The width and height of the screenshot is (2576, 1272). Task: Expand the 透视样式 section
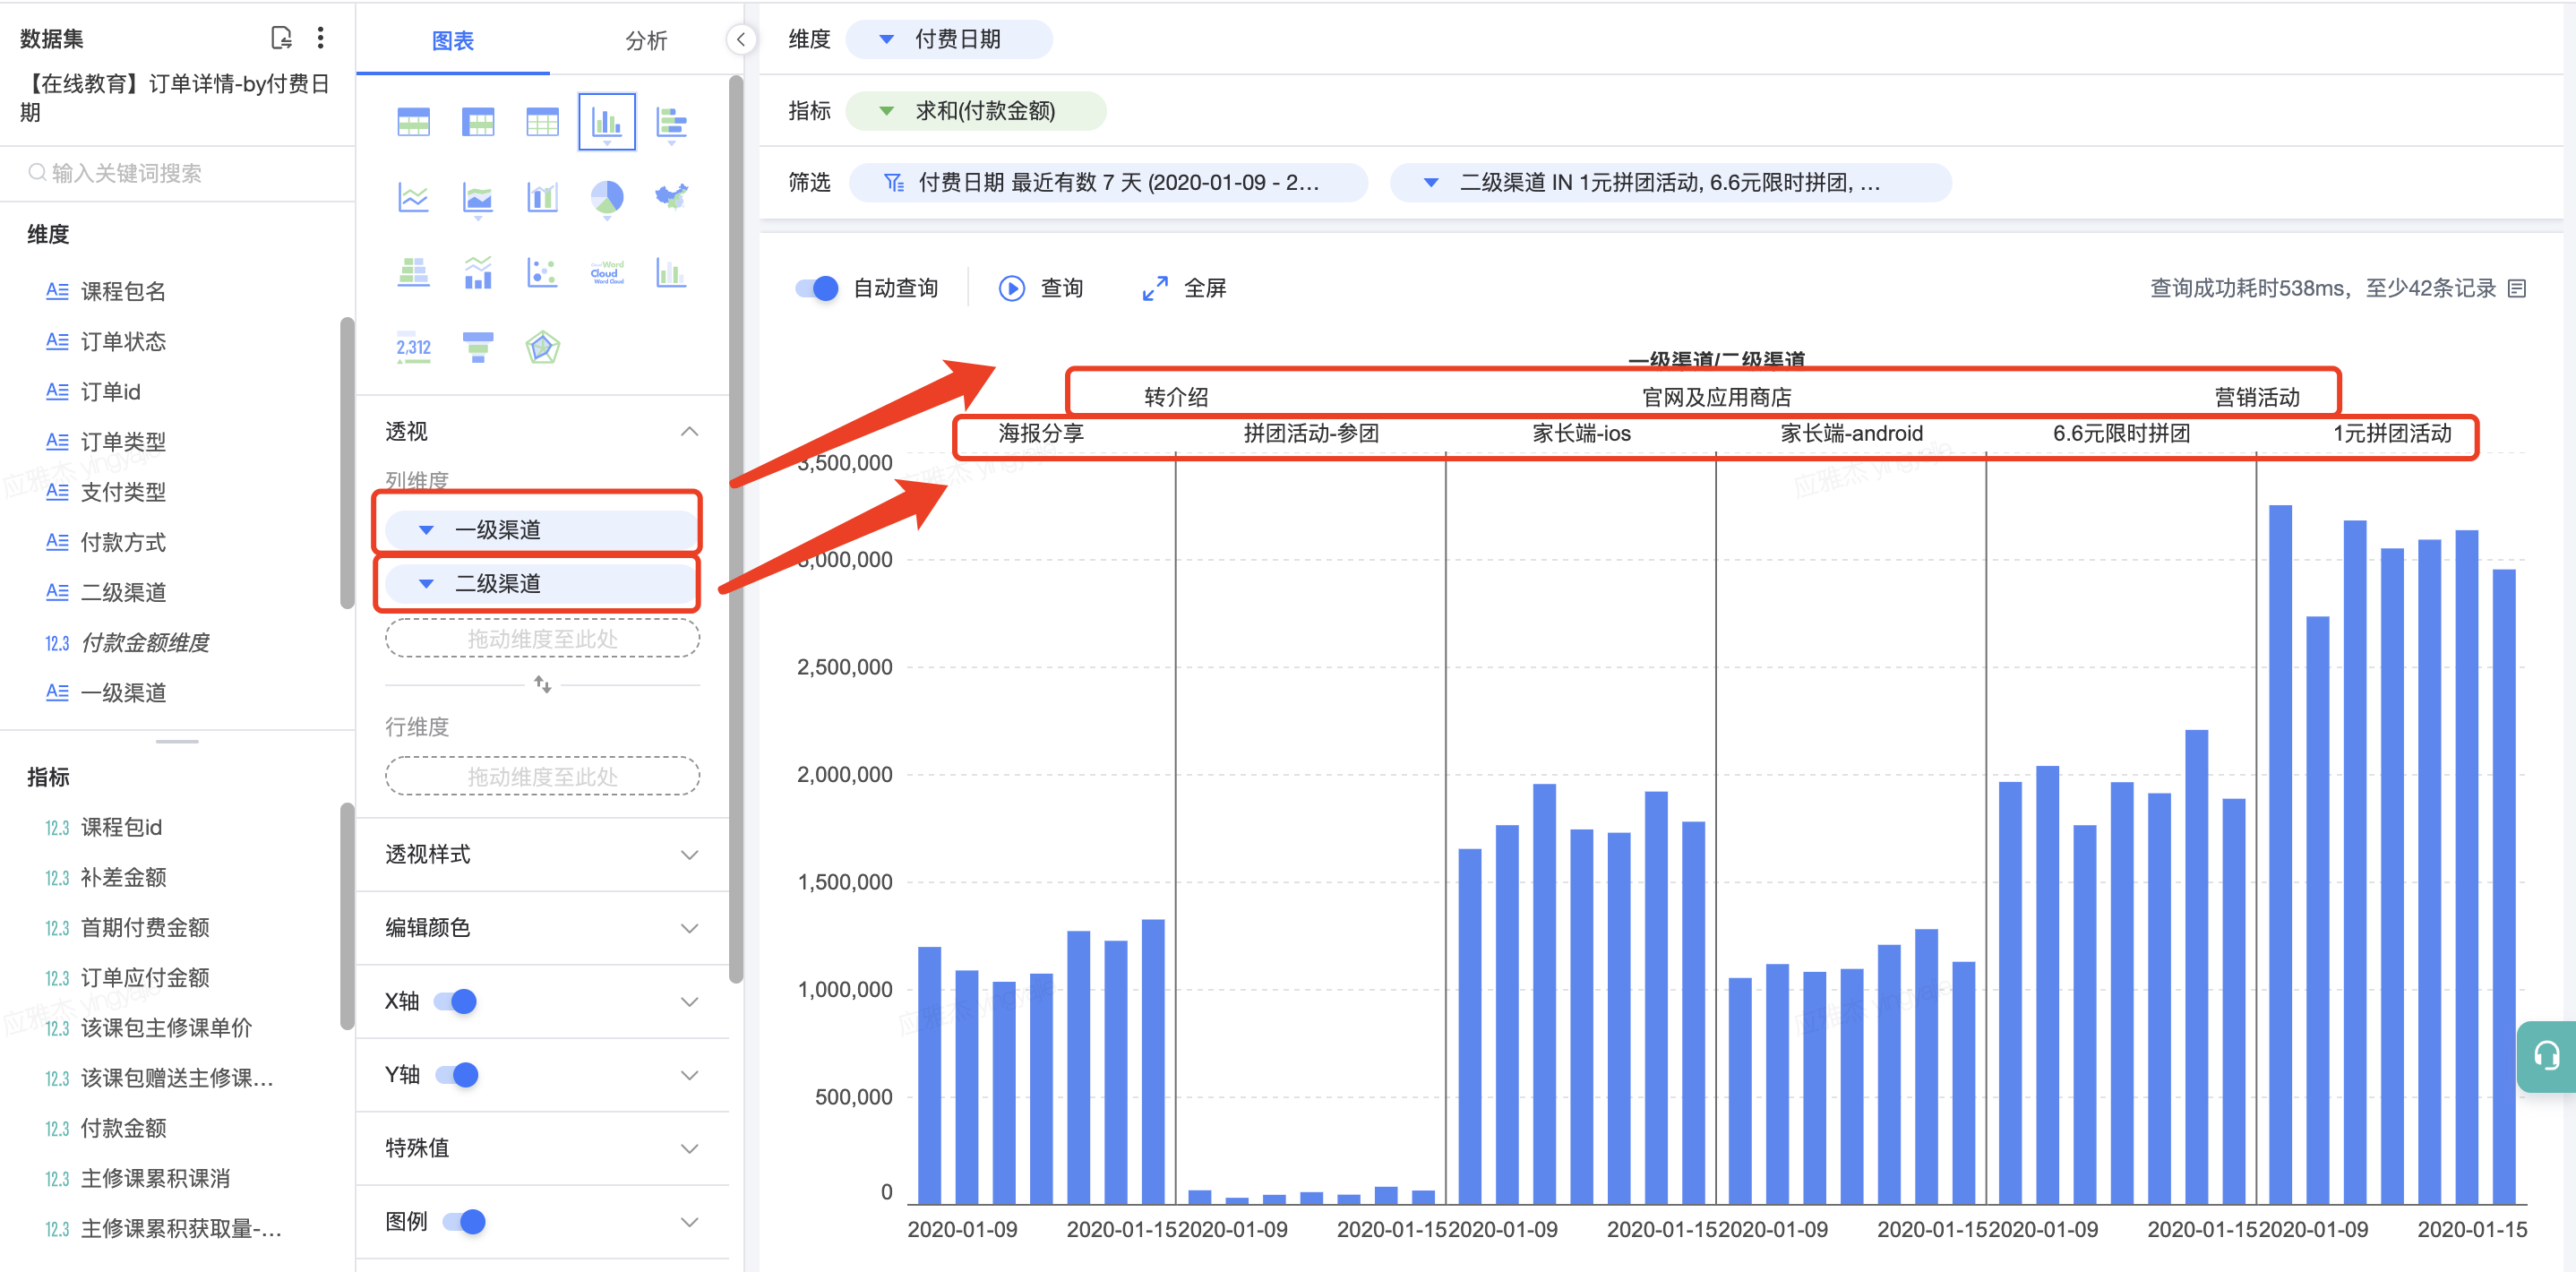coord(689,855)
